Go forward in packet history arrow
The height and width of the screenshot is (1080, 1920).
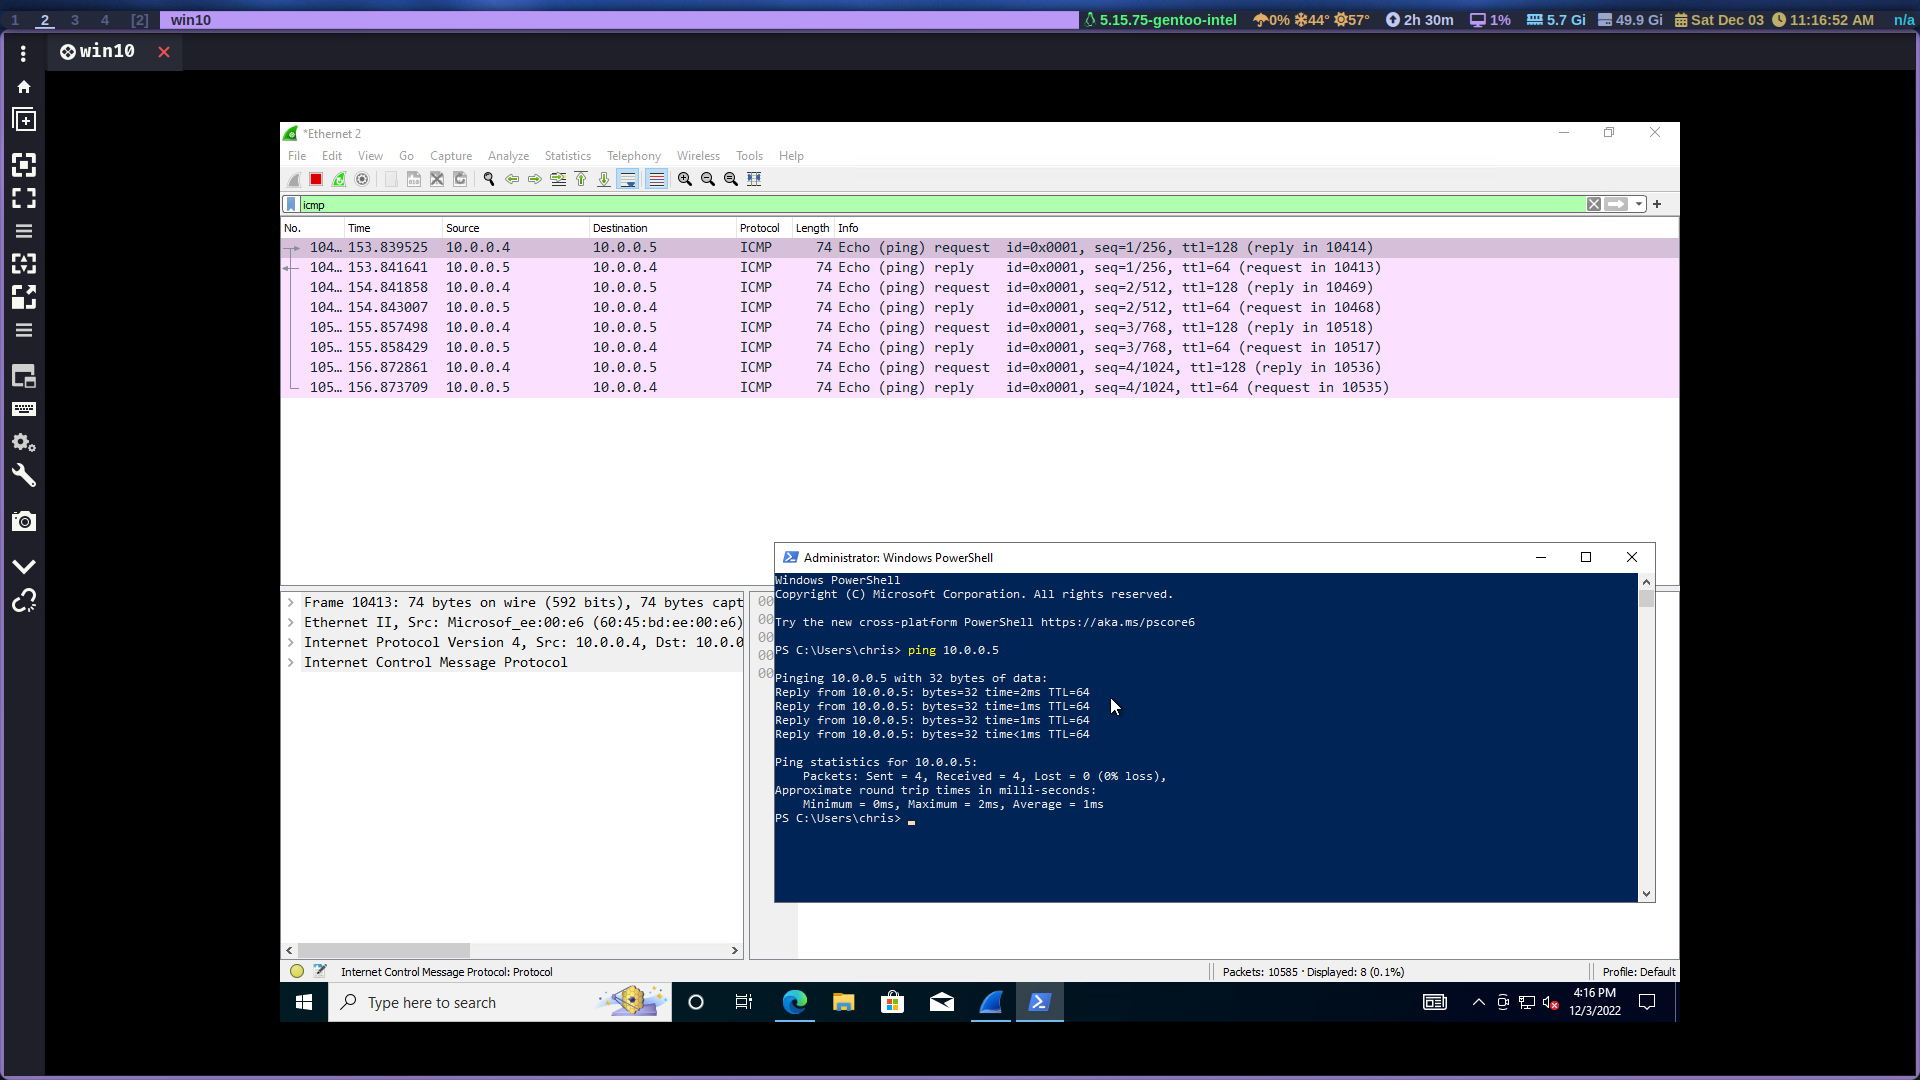coord(535,179)
